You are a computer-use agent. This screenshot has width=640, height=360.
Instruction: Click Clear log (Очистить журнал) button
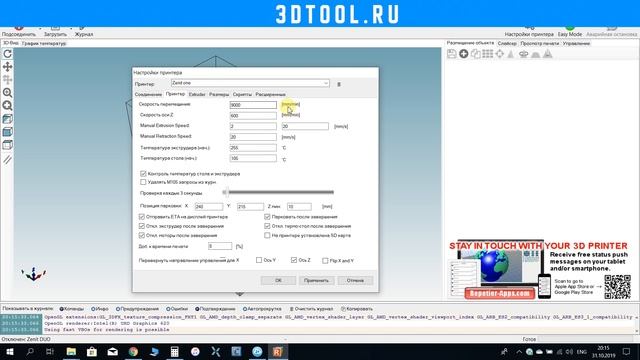[x=311, y=309]
